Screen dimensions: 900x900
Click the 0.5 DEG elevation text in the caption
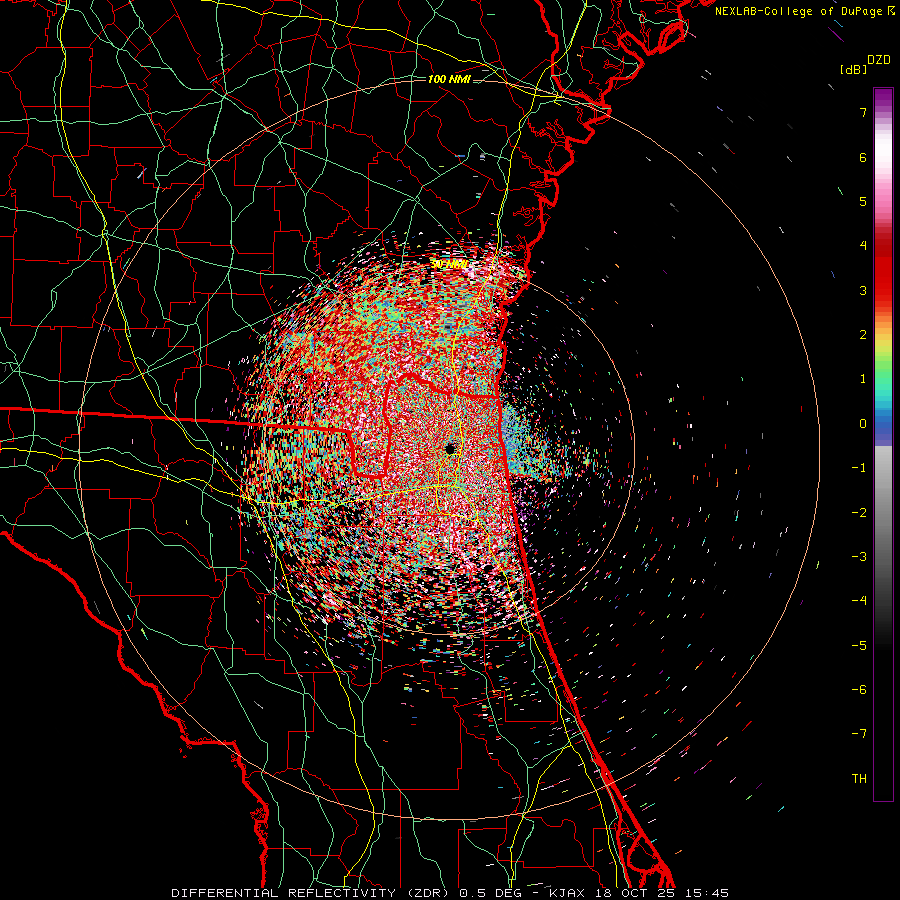[x=490, y=893]
